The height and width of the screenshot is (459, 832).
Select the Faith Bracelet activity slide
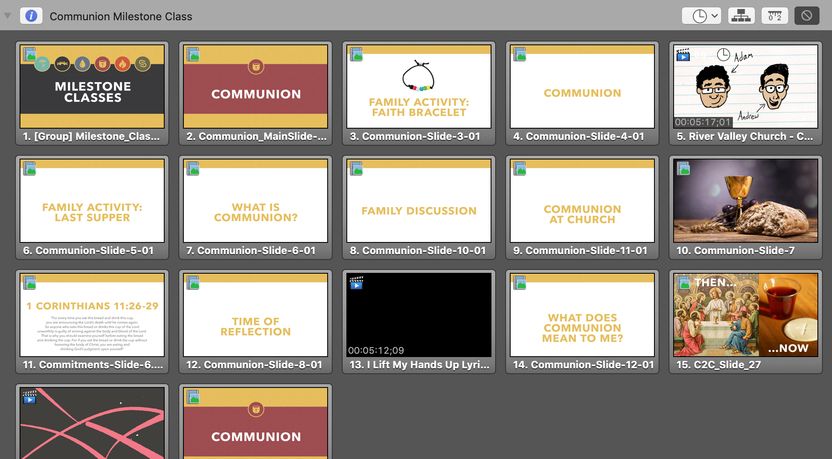pos(419,86)
